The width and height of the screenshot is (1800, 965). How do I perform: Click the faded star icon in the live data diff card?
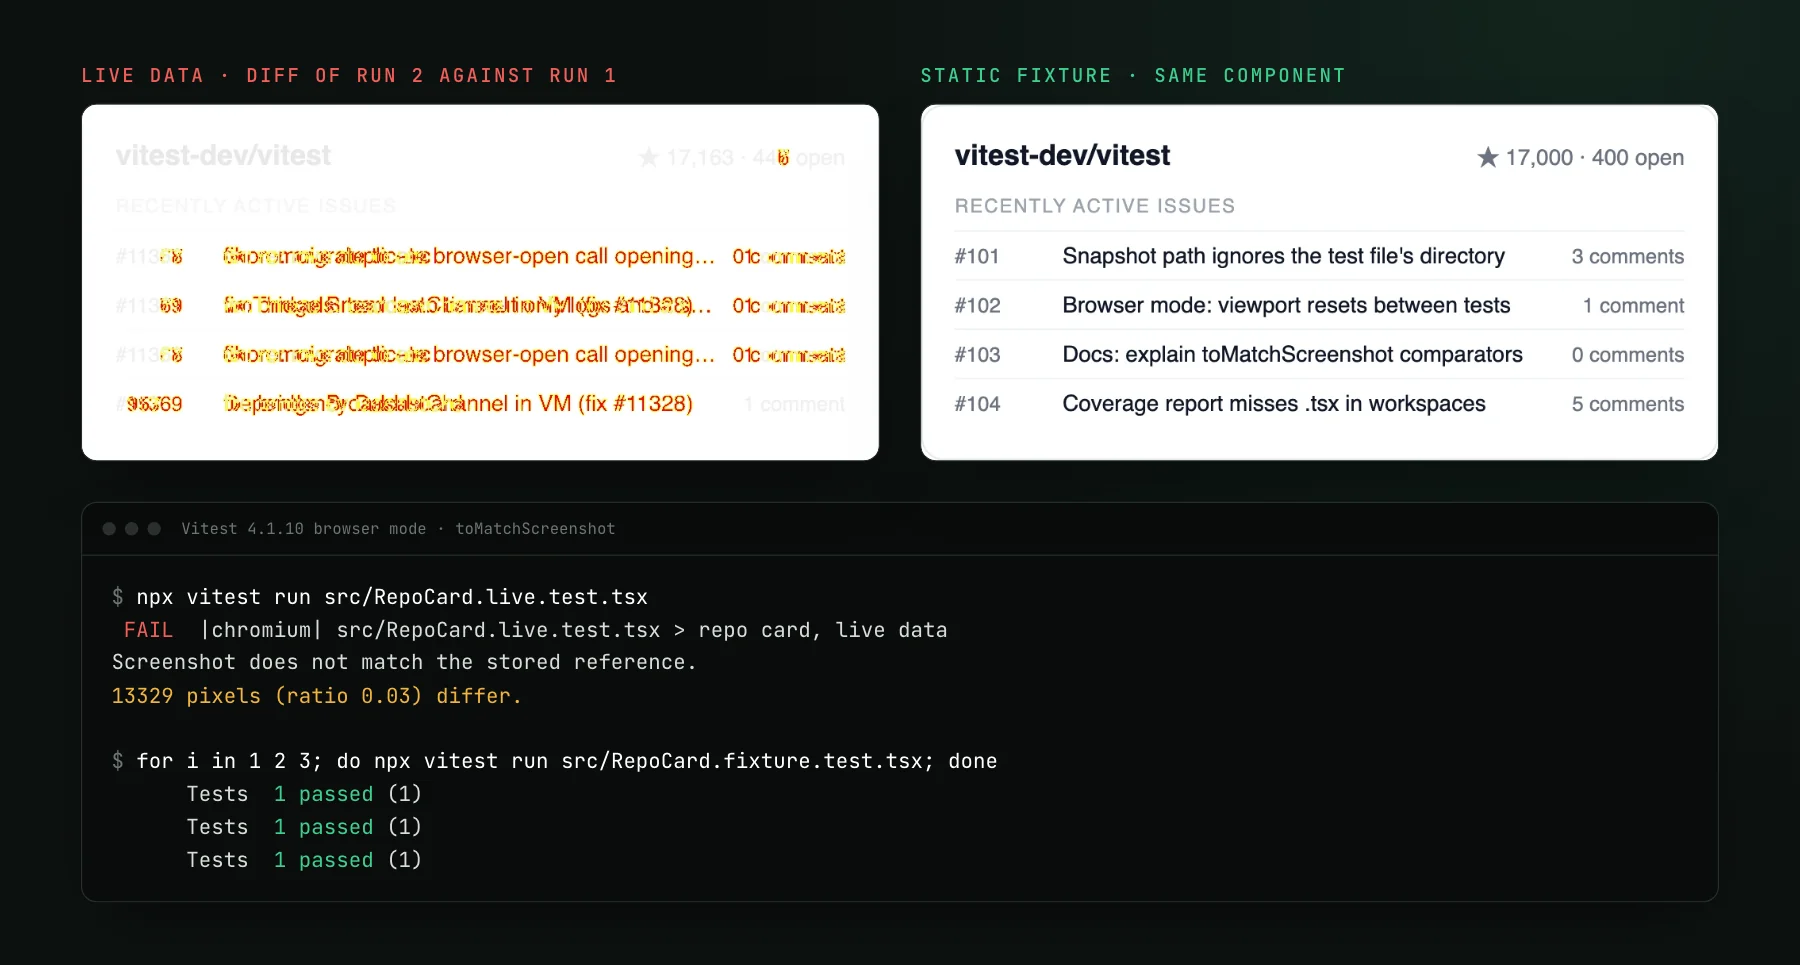(649, 157)
